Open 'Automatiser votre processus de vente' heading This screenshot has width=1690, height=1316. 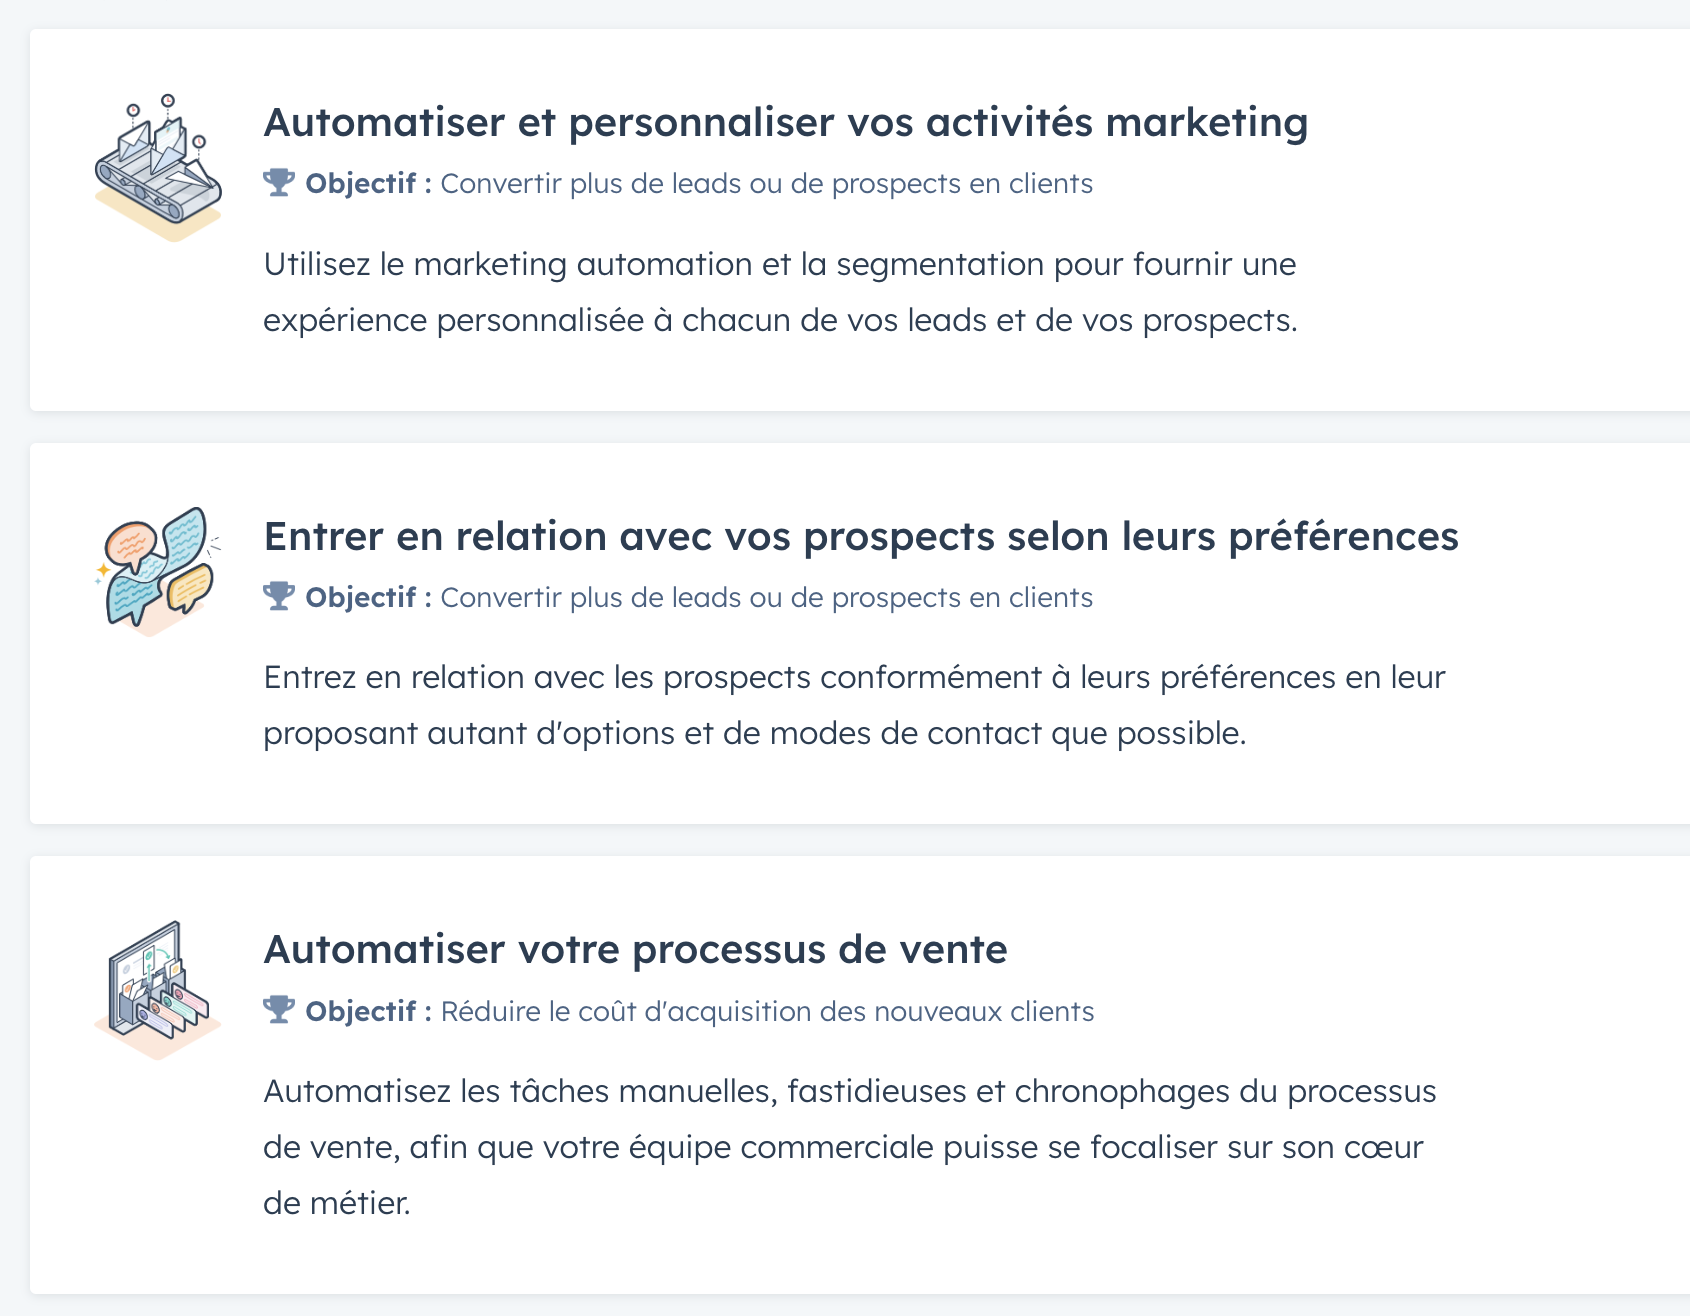635,950
